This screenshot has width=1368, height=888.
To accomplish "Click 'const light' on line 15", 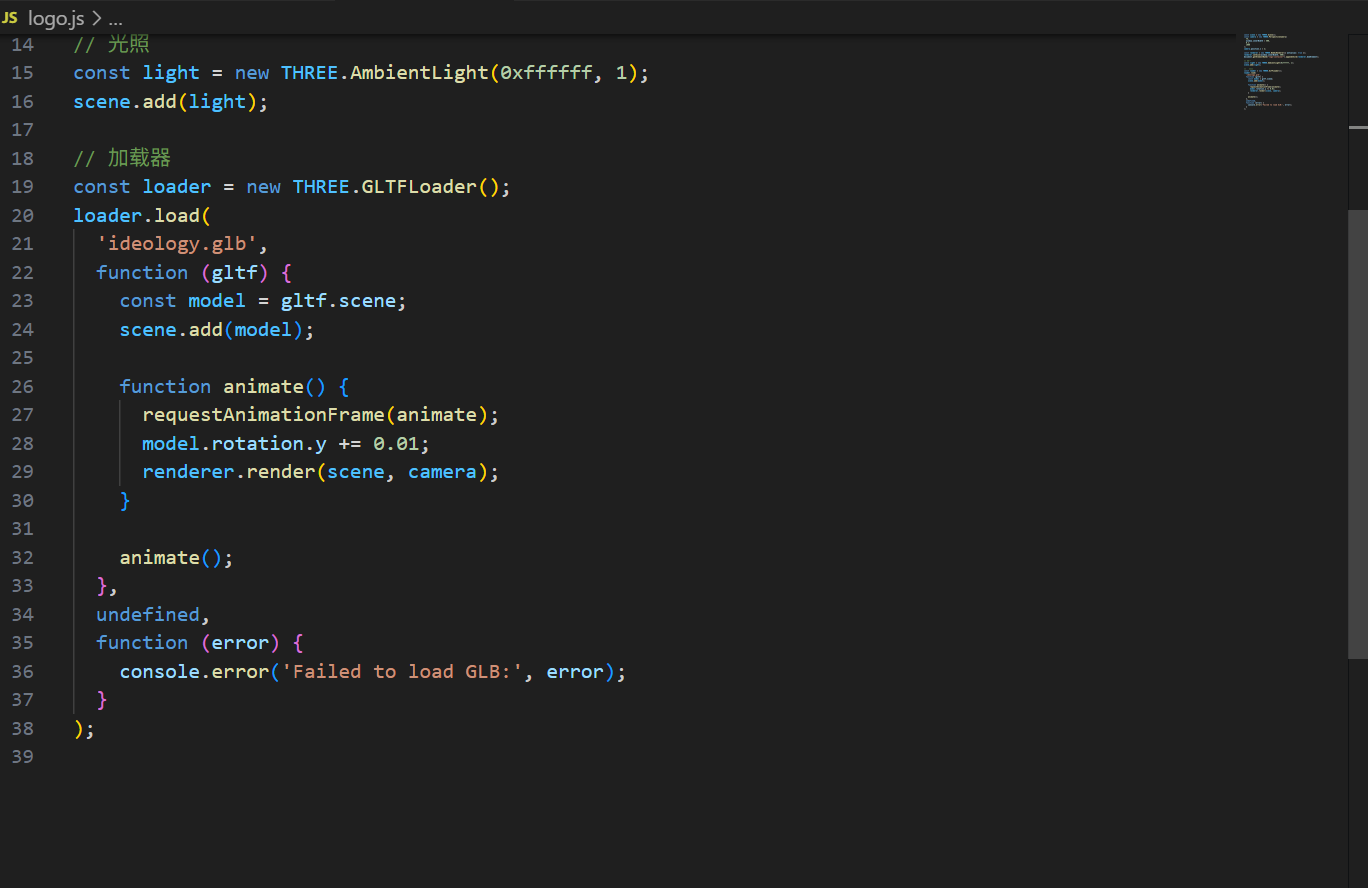I will (x=136, y=73).
